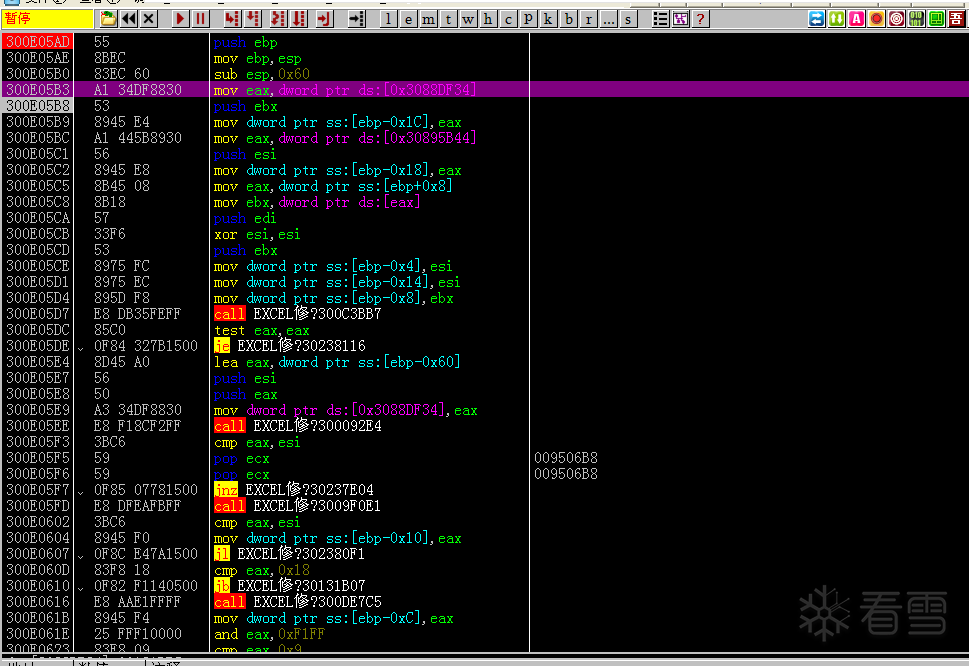
Task: Click the Step into toolbar icon
Action: click(x=232, y=19)
